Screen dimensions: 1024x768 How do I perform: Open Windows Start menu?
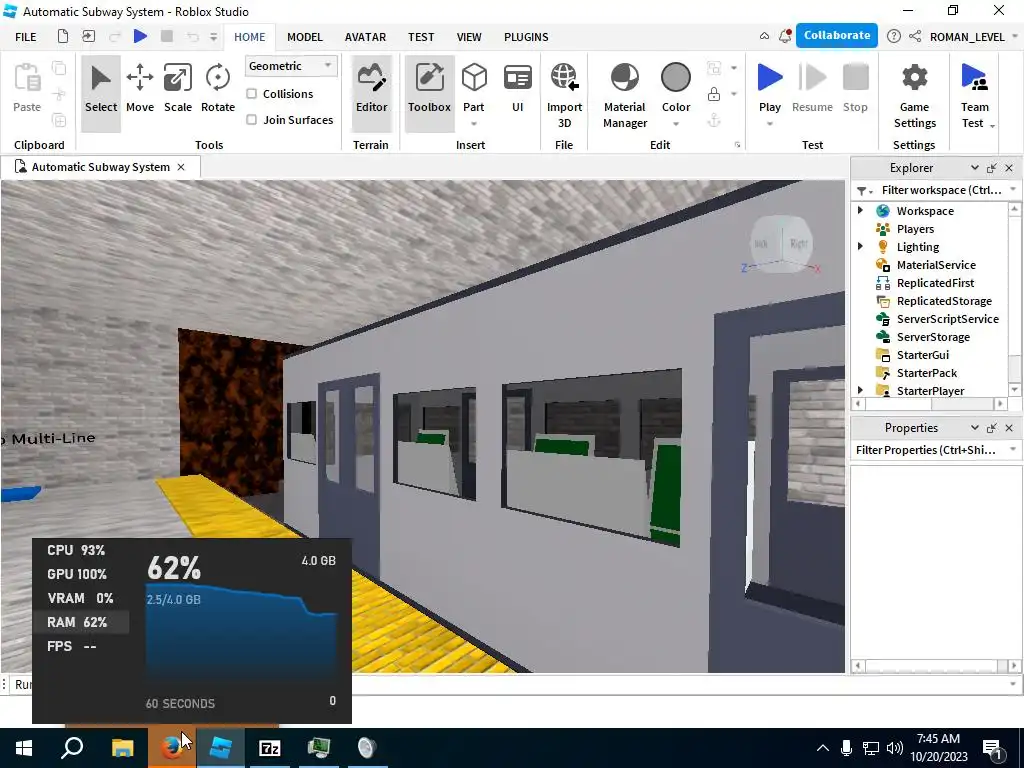point(24,748)
